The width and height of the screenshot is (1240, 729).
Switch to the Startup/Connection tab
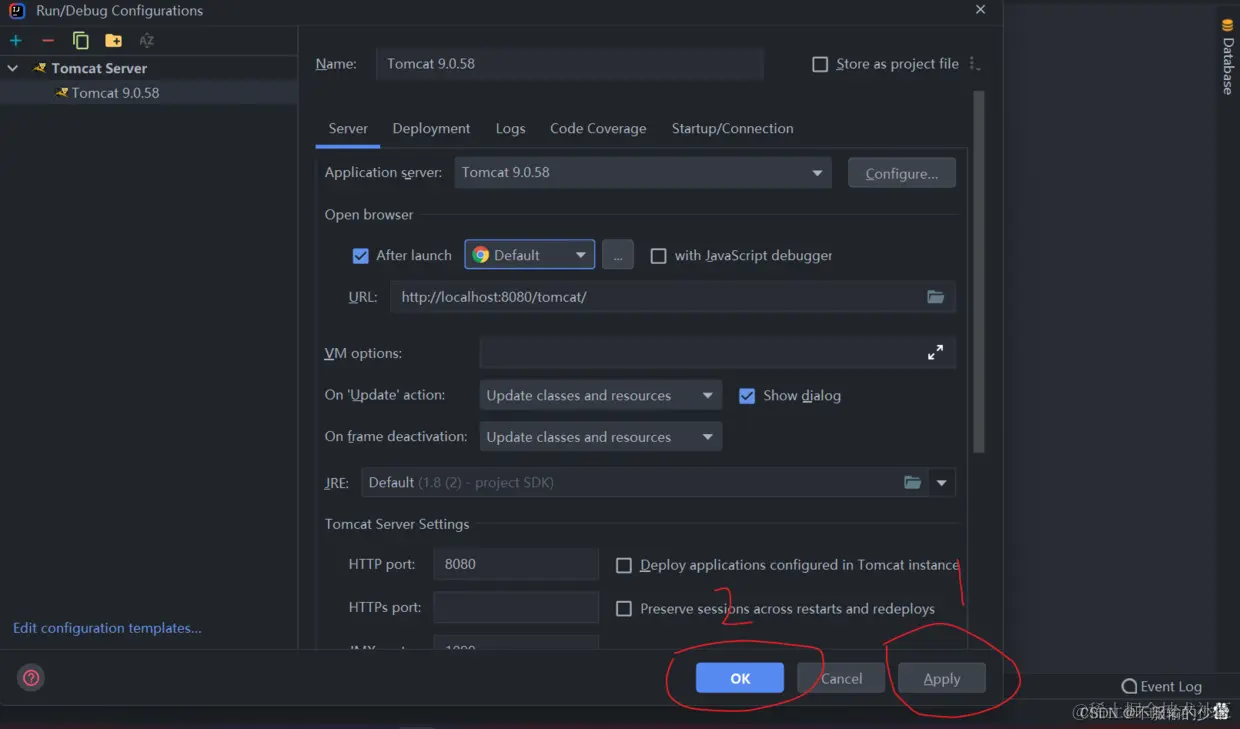tap(732, 128)
